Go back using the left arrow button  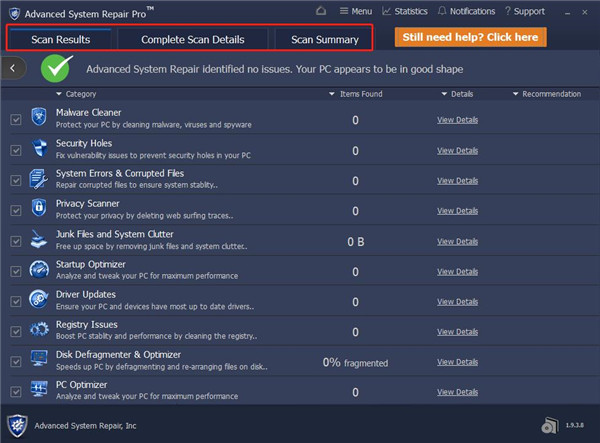pos(14,68)
